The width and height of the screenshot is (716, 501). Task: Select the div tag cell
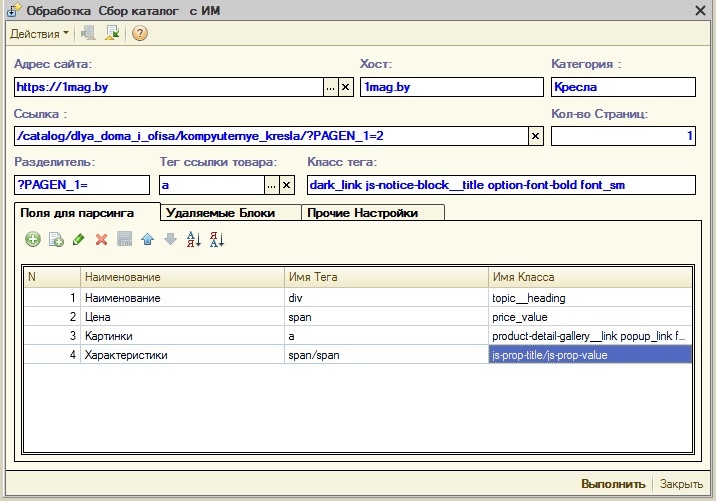[386, 298]
